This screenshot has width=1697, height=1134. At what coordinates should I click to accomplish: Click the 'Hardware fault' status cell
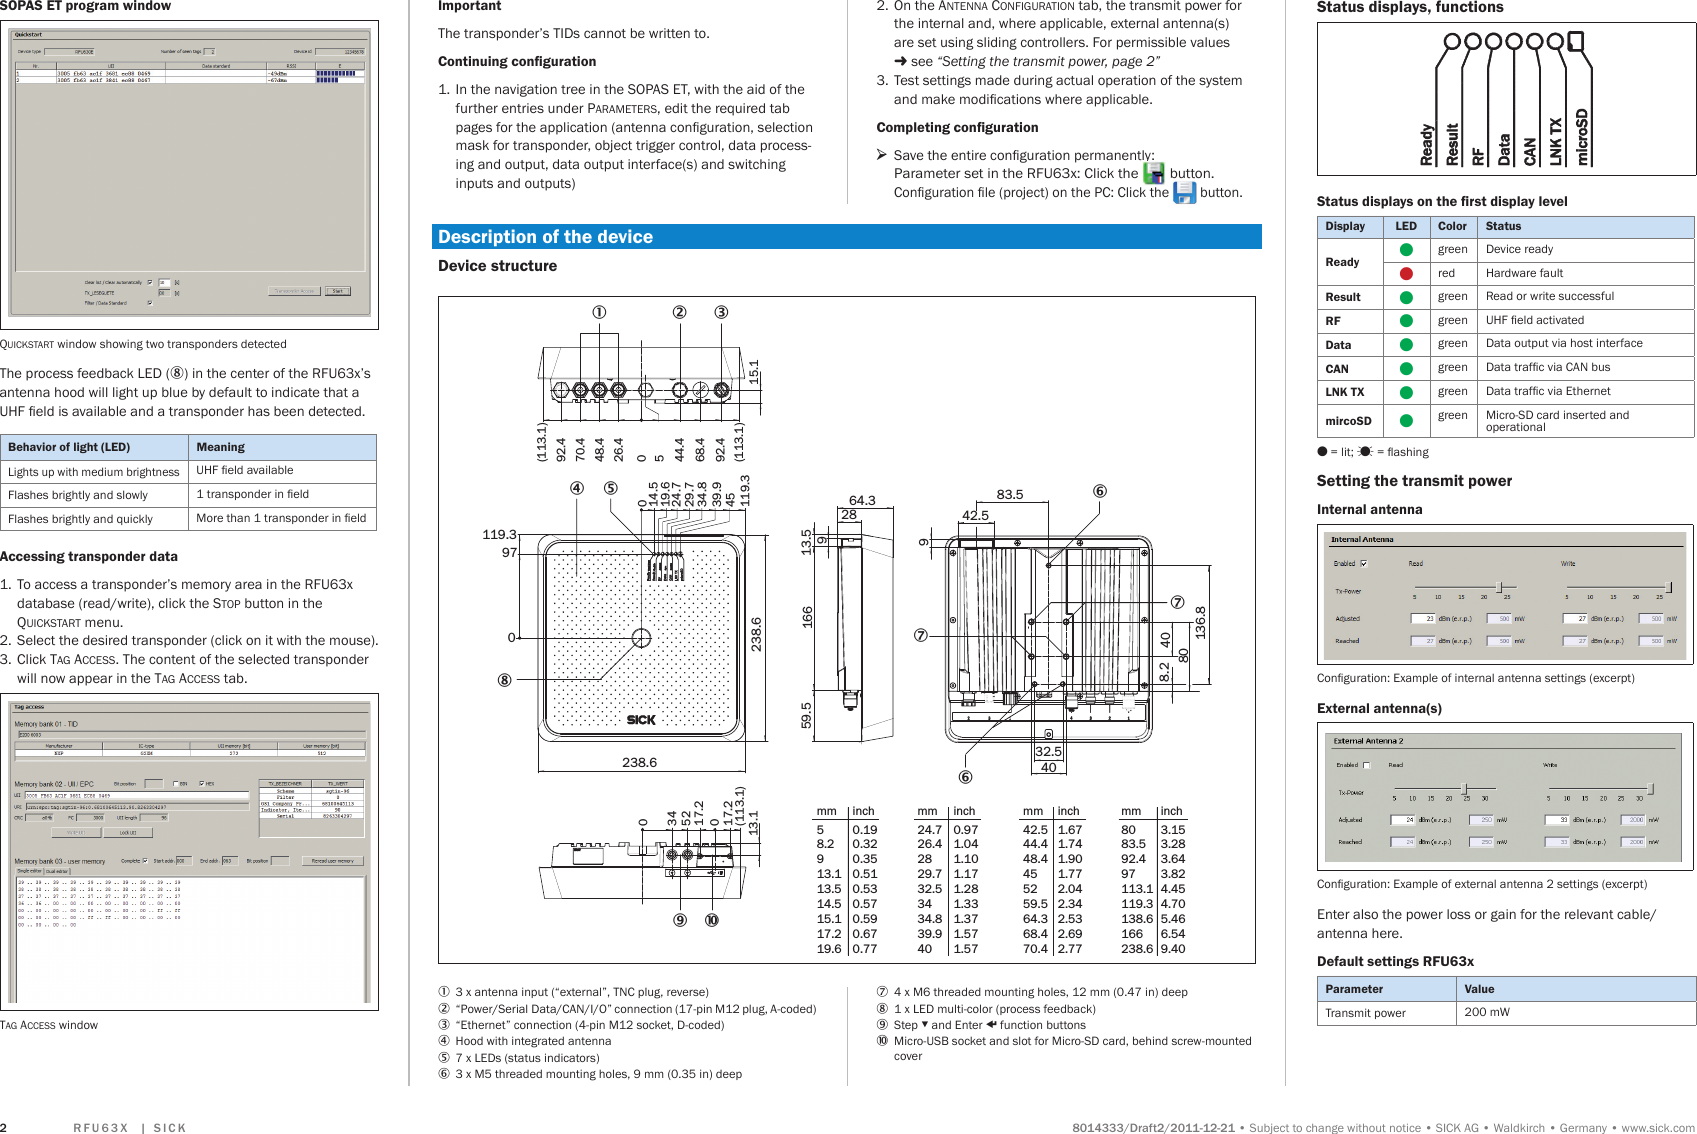(x=1586, y=273)
